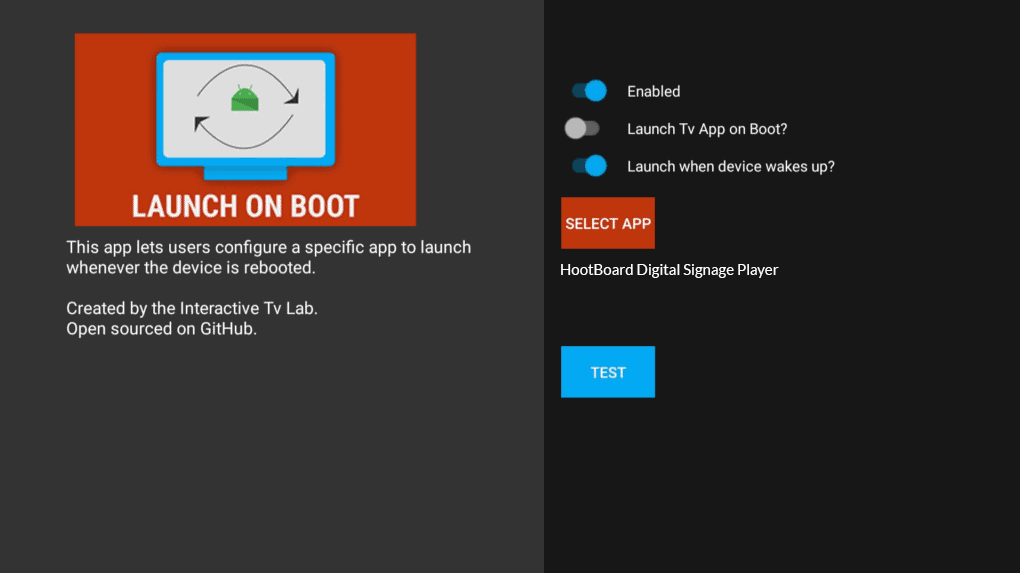Click the "Launch Tv App on Boot?" label

click(707, 129)
